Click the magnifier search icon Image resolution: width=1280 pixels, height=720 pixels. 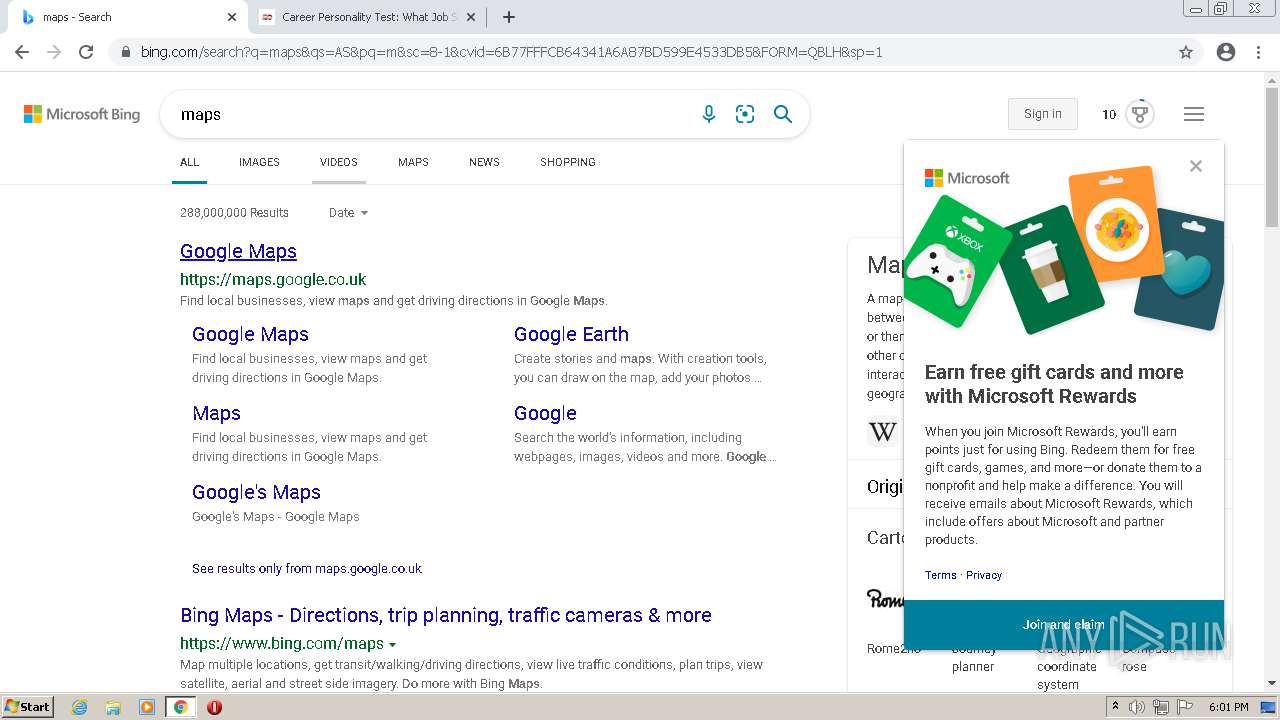[783, 114]
